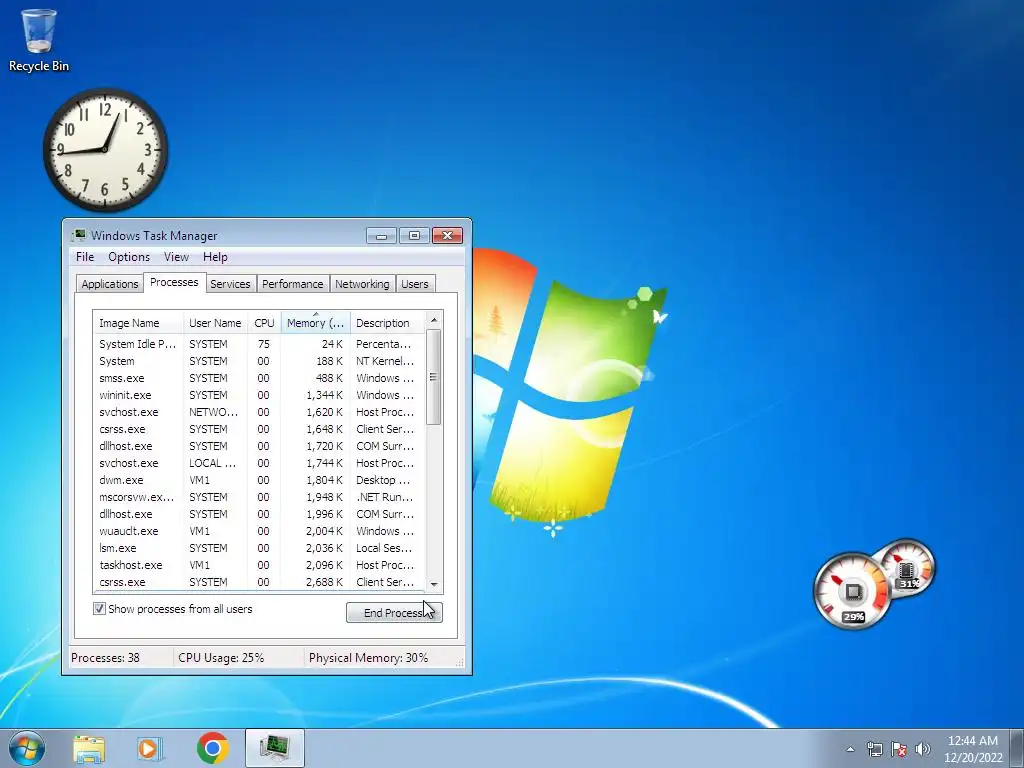Click process list scrollbar up arrow
1024x768 pixels.
(434, 320)
